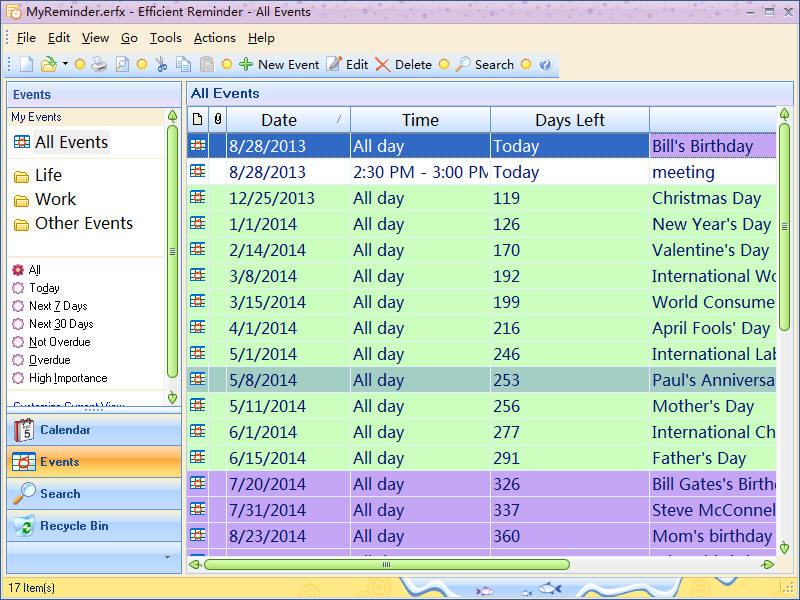Click the Cut scissors icon
Viewport: 800px width, 600px height.
point(161,64)
